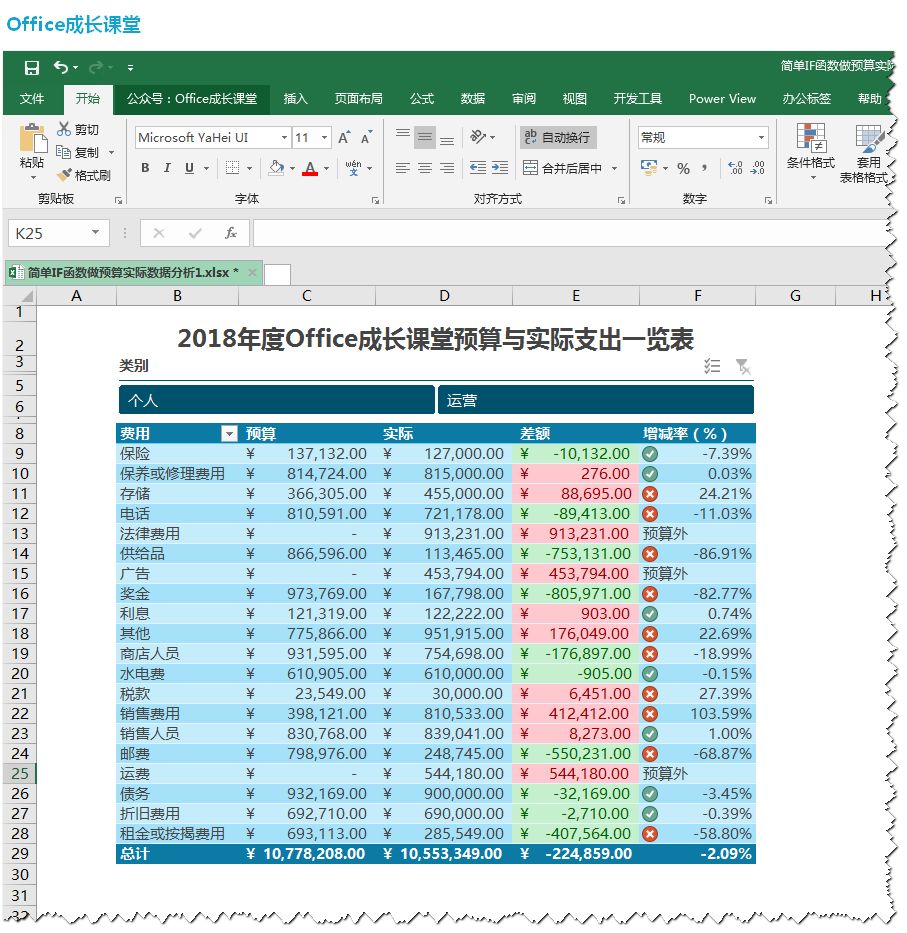Align text to middle of cell

click(425, 137)
